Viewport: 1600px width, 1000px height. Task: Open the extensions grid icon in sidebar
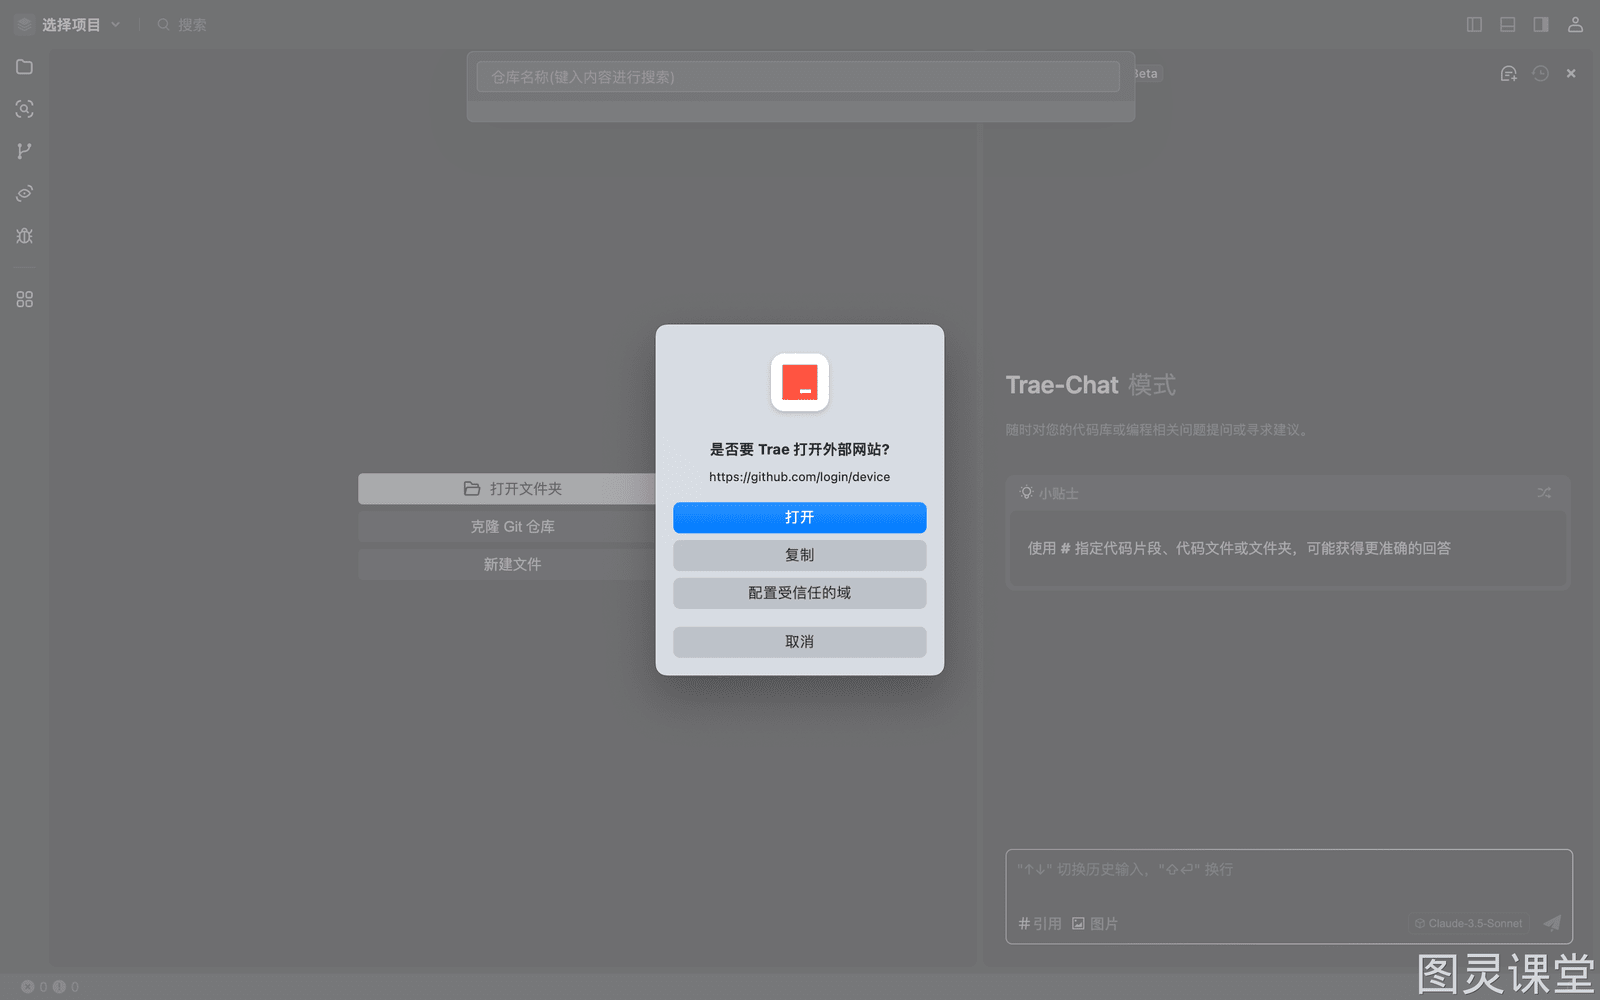25,299
